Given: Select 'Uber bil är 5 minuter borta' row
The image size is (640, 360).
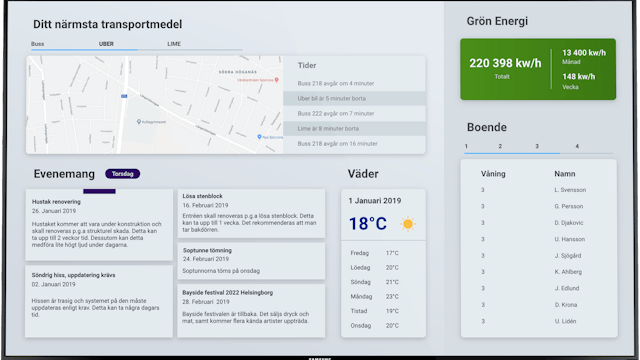Looking at the screenshot, I should (x=354, y=98).
